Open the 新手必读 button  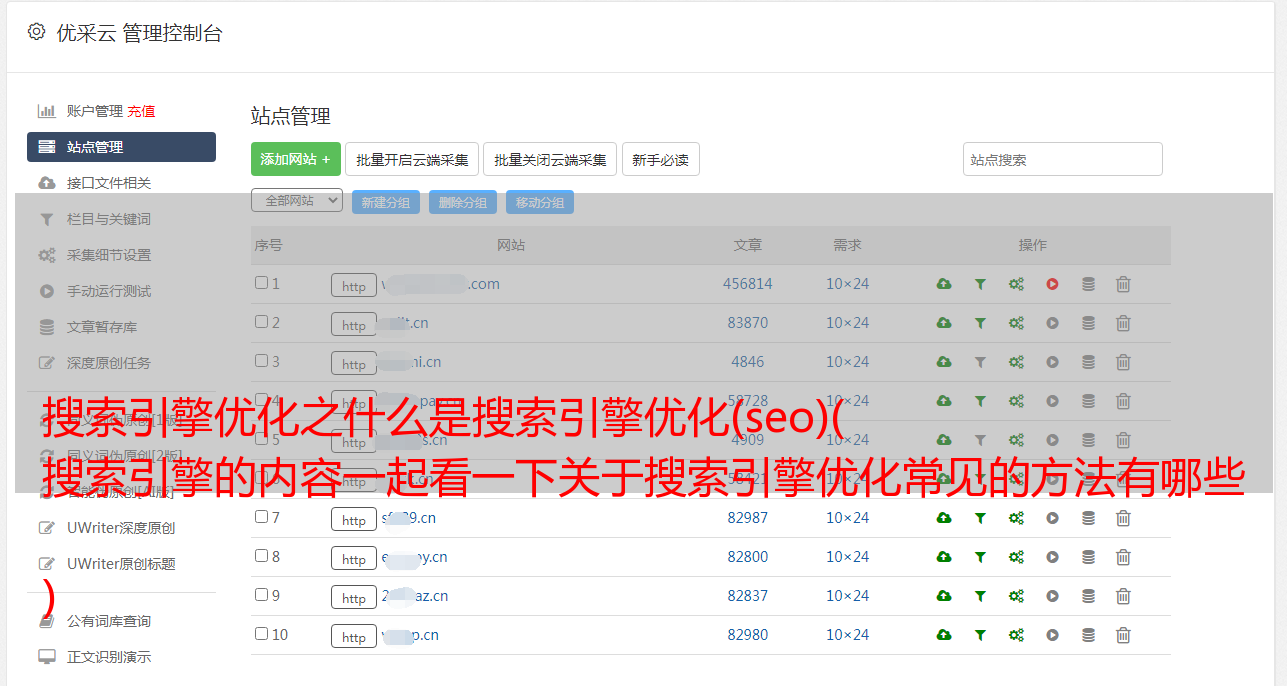point(661,159)
